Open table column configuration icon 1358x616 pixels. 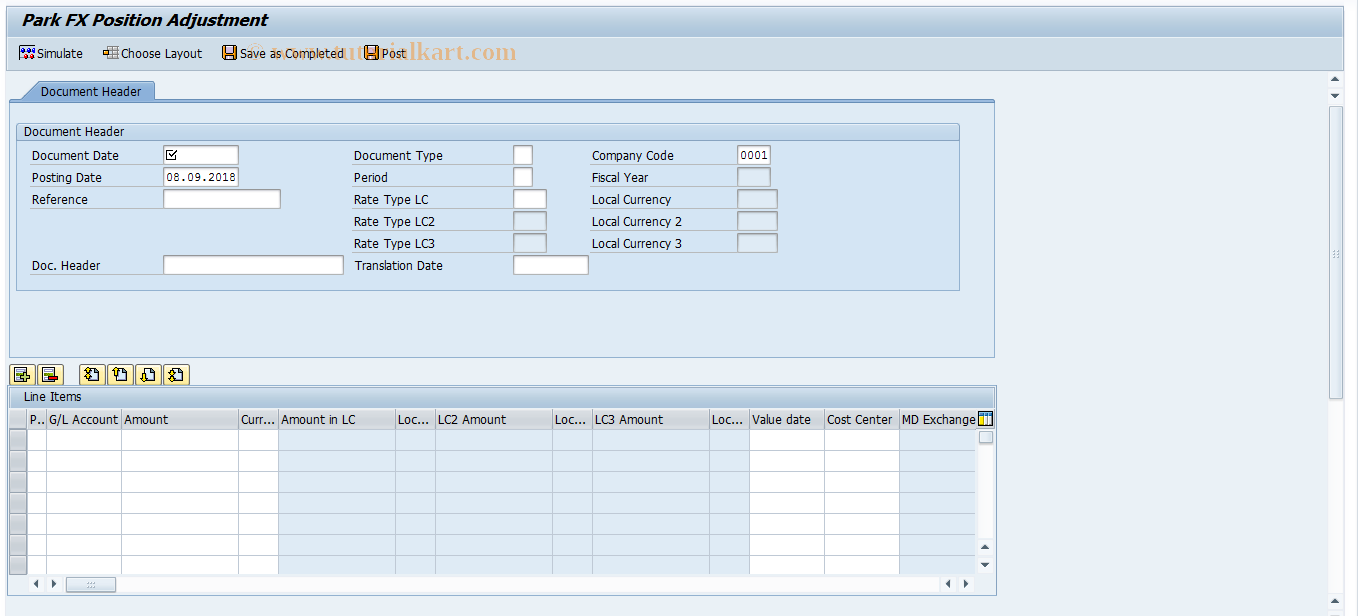point(985,419)
